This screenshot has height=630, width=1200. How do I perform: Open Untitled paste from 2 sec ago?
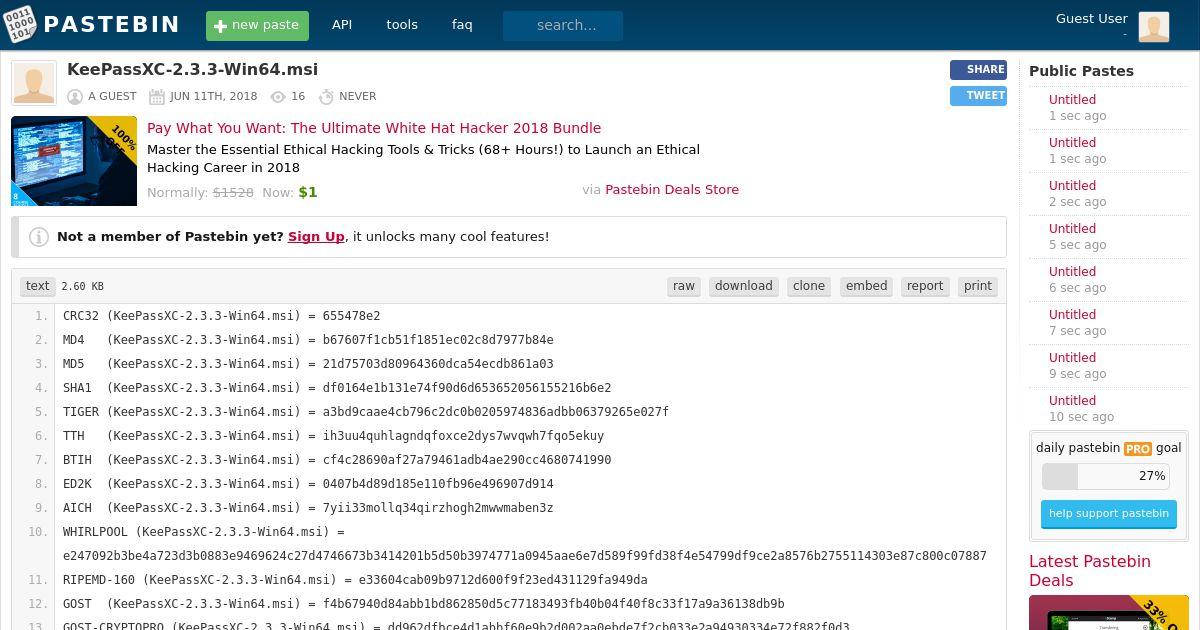click(x=1072, y=186)
